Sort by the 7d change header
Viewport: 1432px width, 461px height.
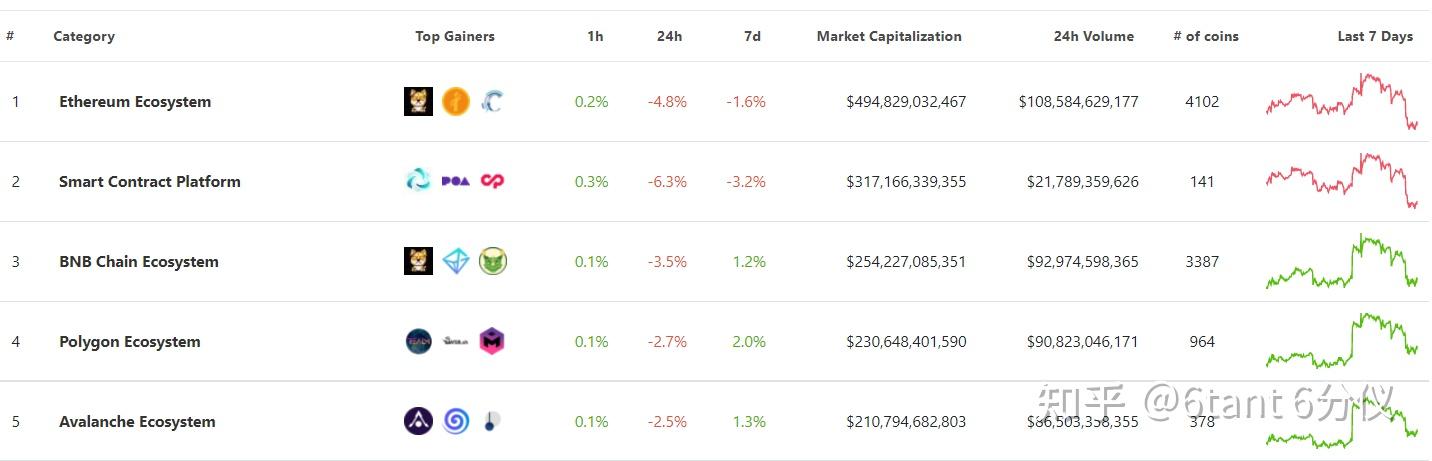(x=752, y=36)
